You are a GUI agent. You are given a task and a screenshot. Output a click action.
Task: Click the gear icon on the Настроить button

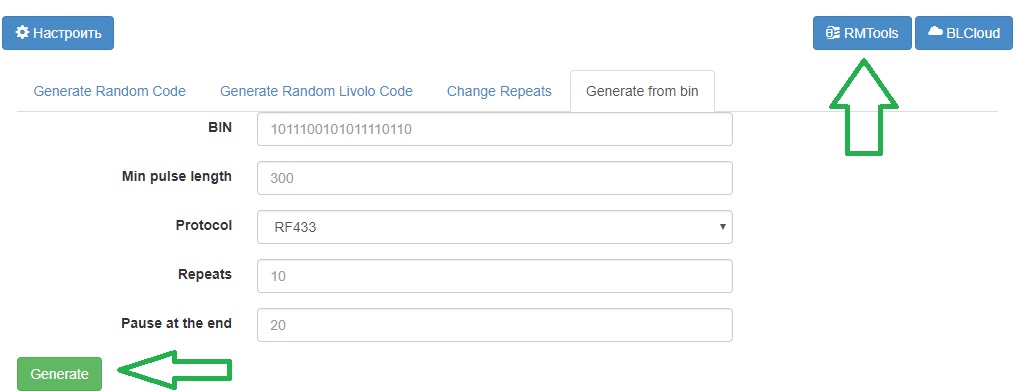pyautogui.click(x=22, y=32)
